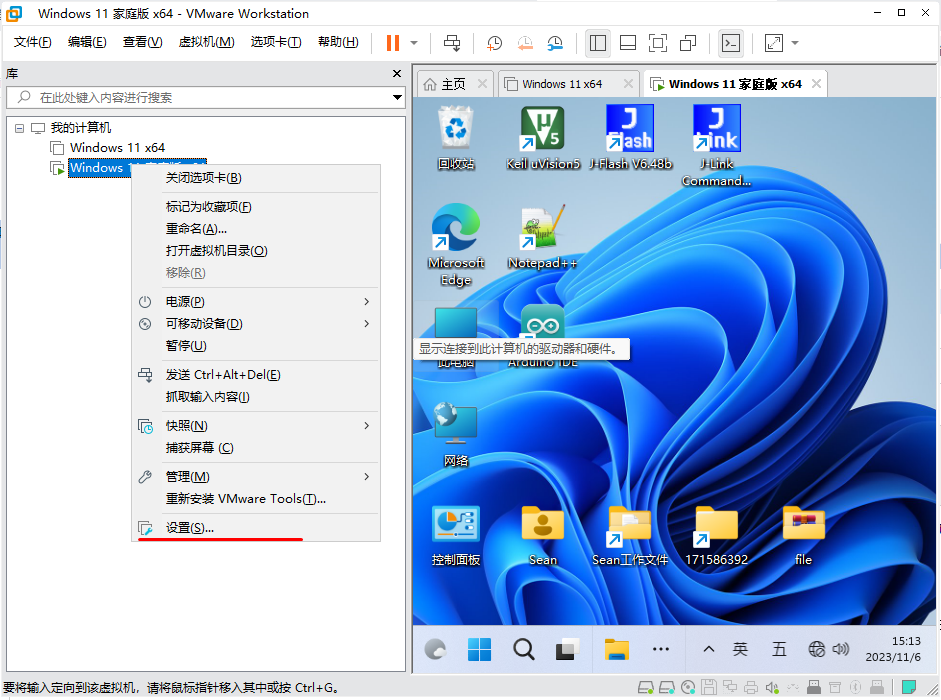Screen dimensions: 941x700
Task: Open the power options dropdown arrow beside pause
Action: 413,43
